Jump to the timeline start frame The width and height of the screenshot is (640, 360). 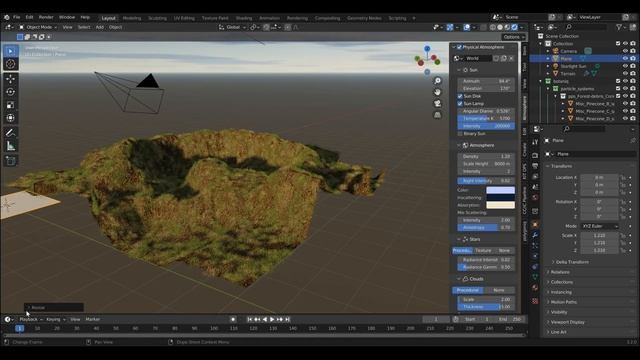pyautogui.click(x=250, y=319)
